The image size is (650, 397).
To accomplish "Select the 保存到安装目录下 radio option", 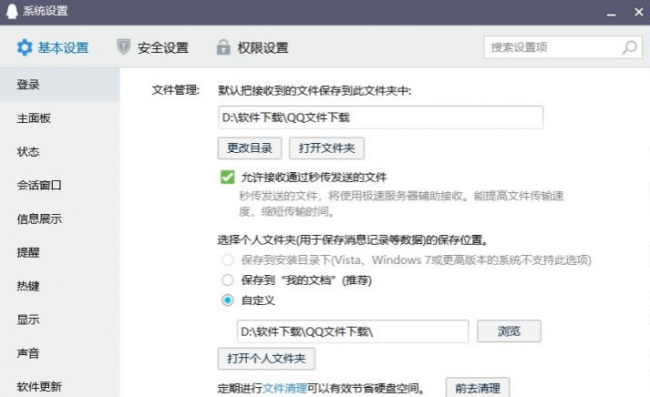I will pyautogui.click(x=228, y=260).
